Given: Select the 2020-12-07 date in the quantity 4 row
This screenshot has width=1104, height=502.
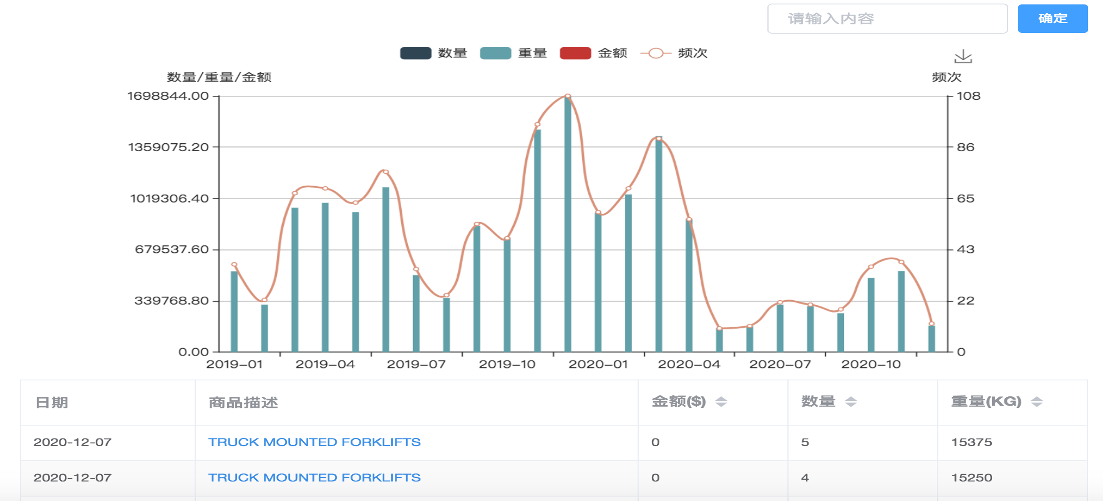Looking at the screenshot, I should point(73,477).
